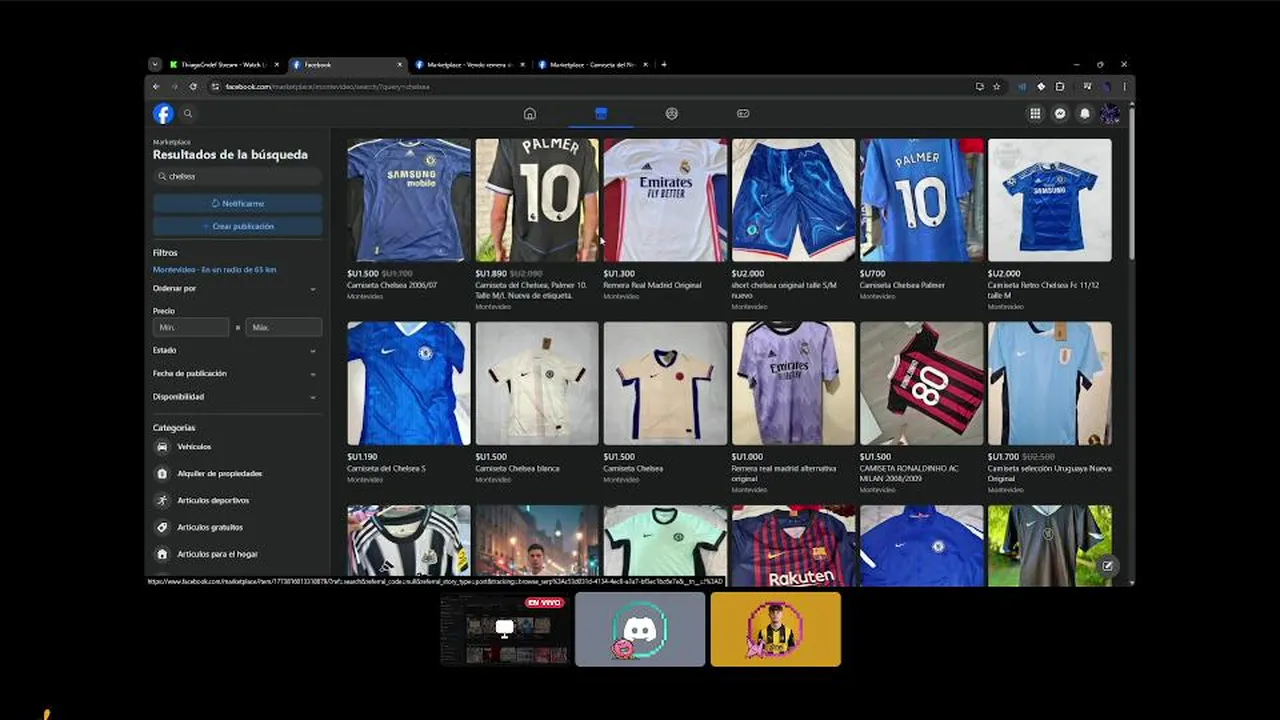Viewport: 1280px width, 720px height.
Task: Click the Mín. price field
Action: [191, 327]
